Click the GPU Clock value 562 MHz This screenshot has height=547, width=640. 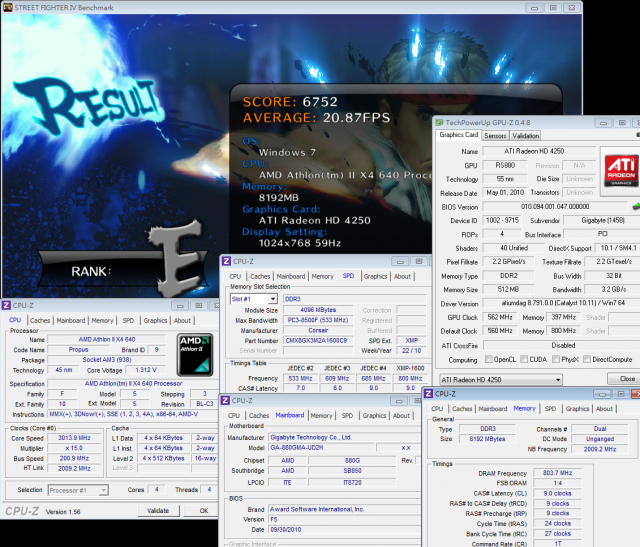point(500,317)
